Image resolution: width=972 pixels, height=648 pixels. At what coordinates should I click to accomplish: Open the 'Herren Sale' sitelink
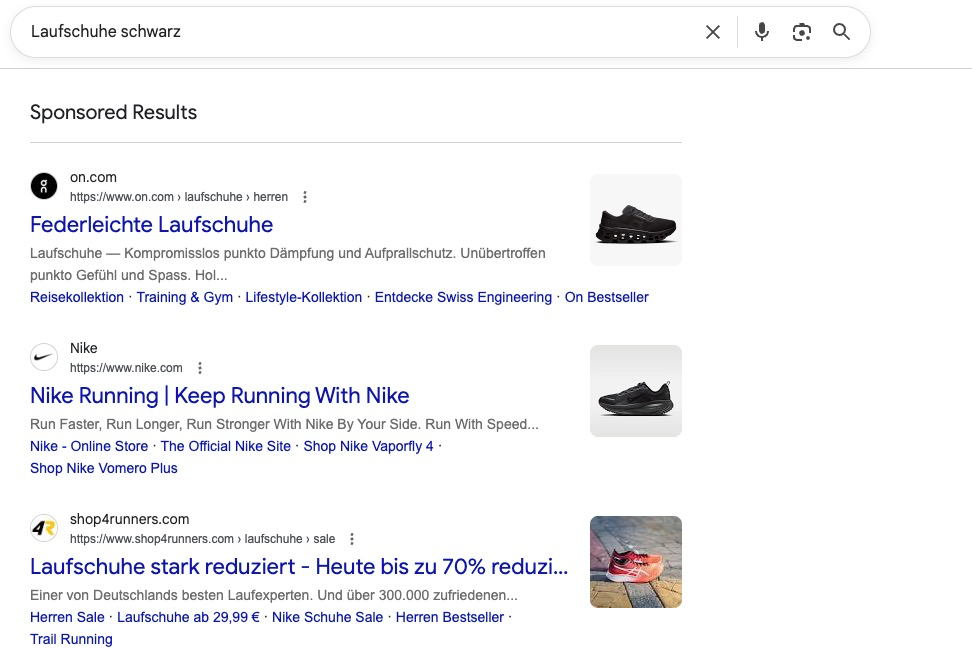[67, 618]
